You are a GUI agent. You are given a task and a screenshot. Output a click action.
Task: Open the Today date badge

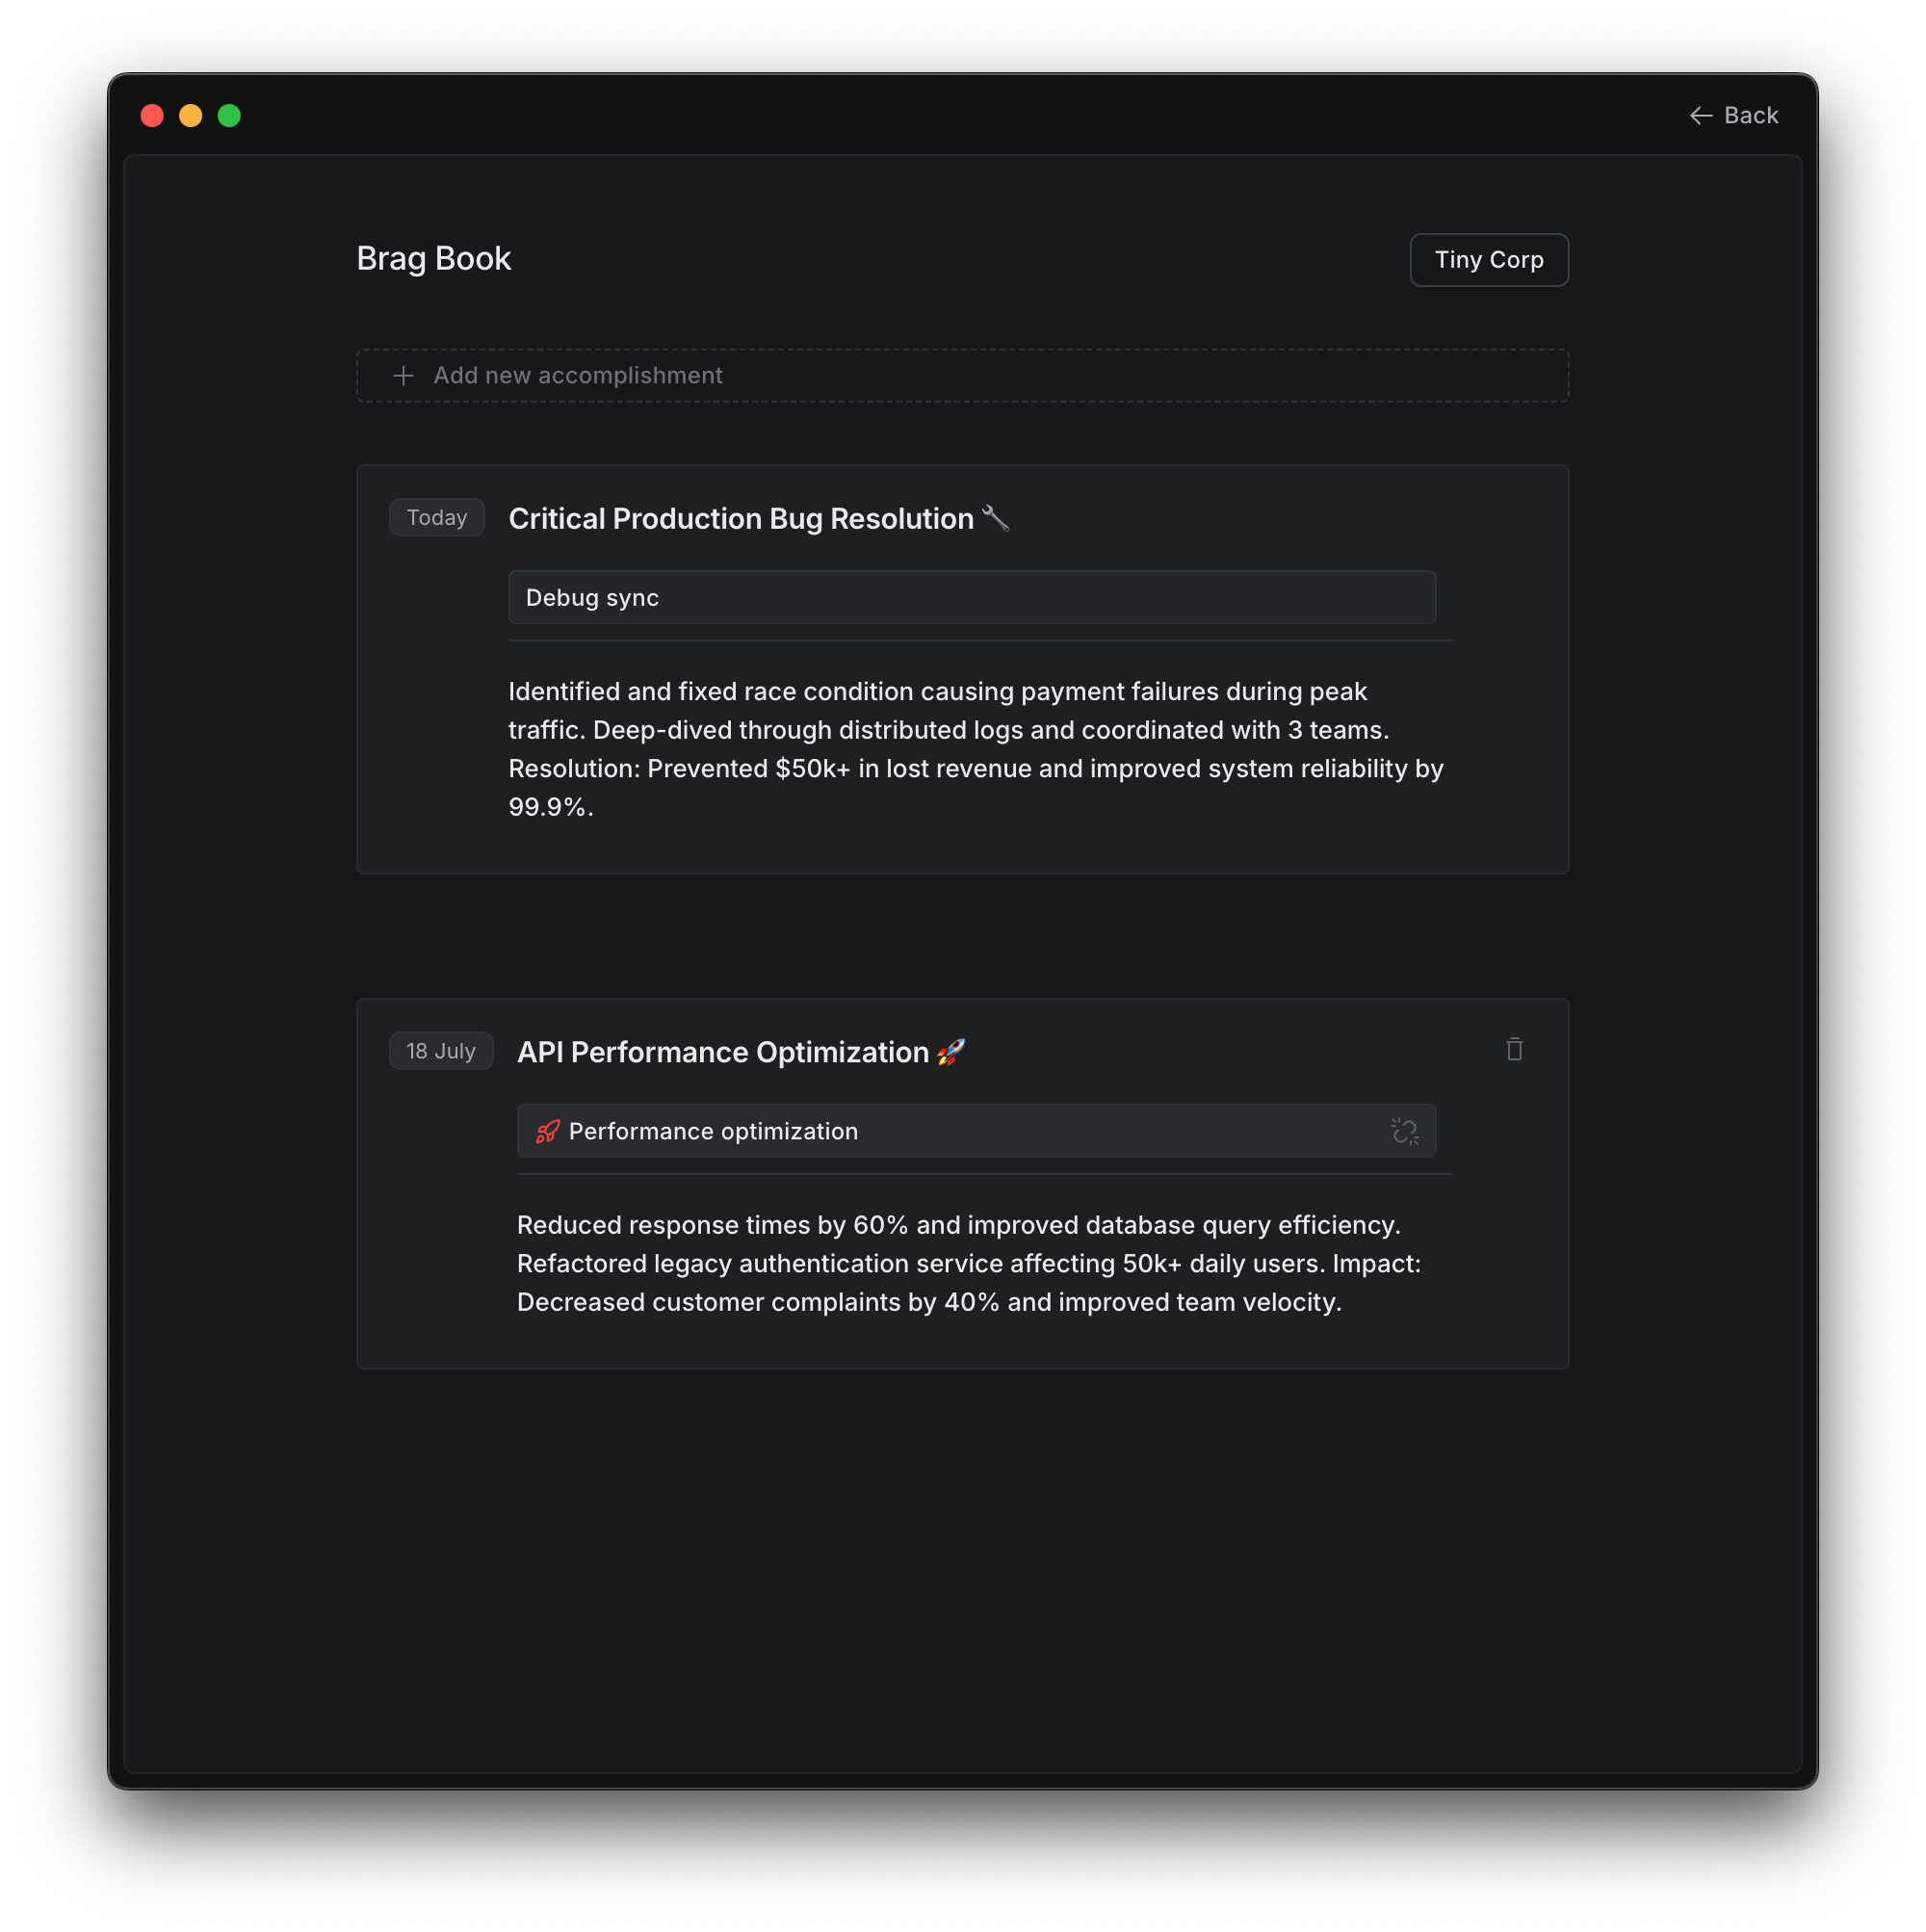pos(436,518)
